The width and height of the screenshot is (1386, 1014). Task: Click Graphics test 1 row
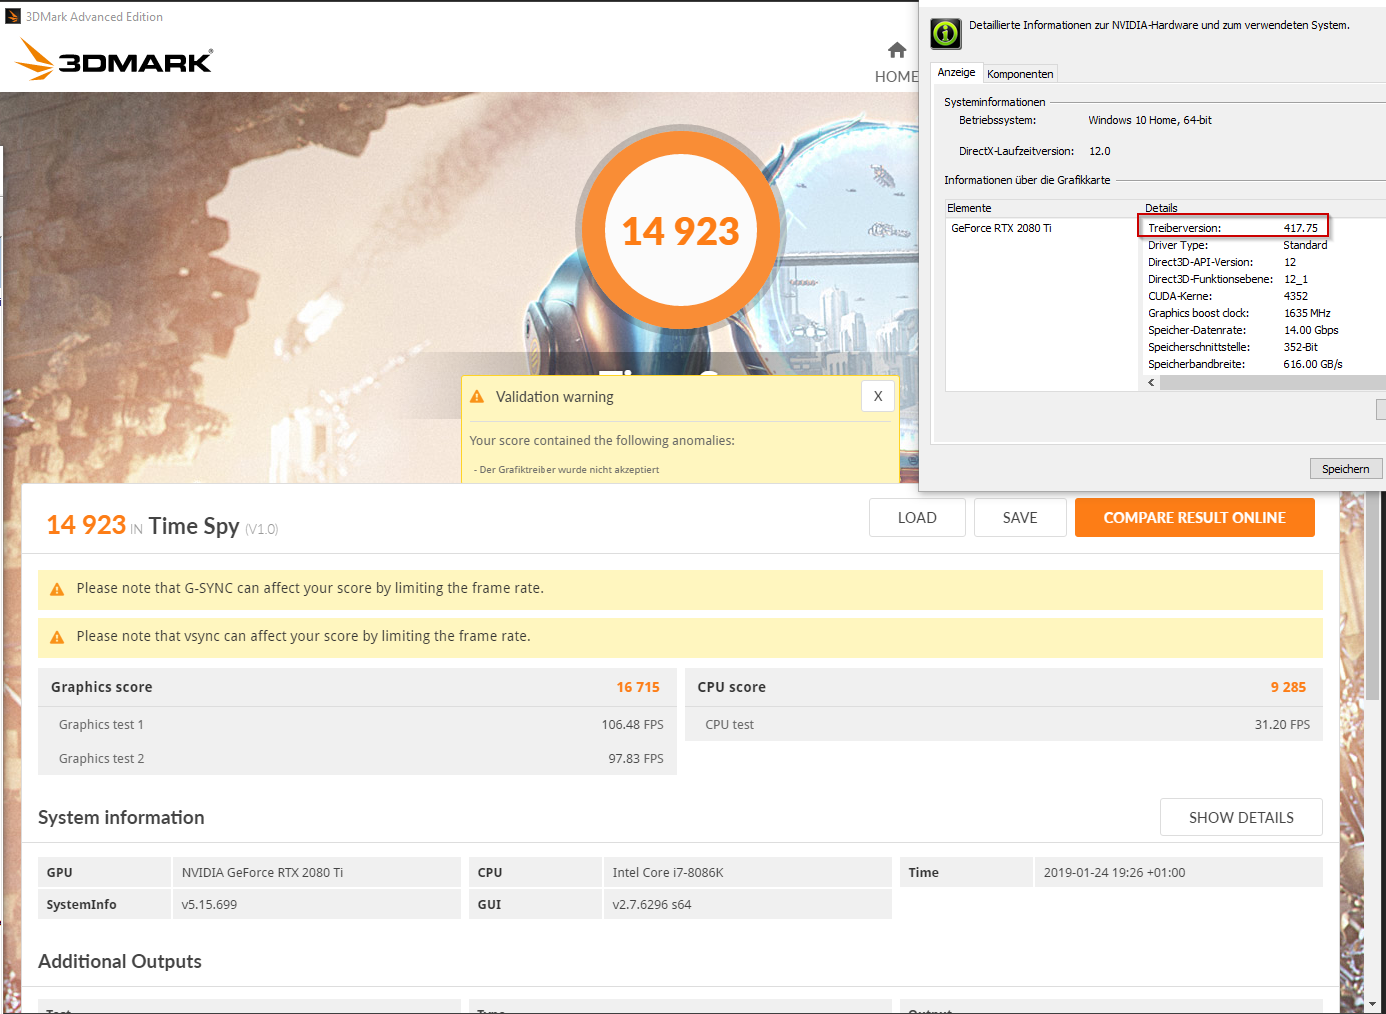(x=357, y=724)
